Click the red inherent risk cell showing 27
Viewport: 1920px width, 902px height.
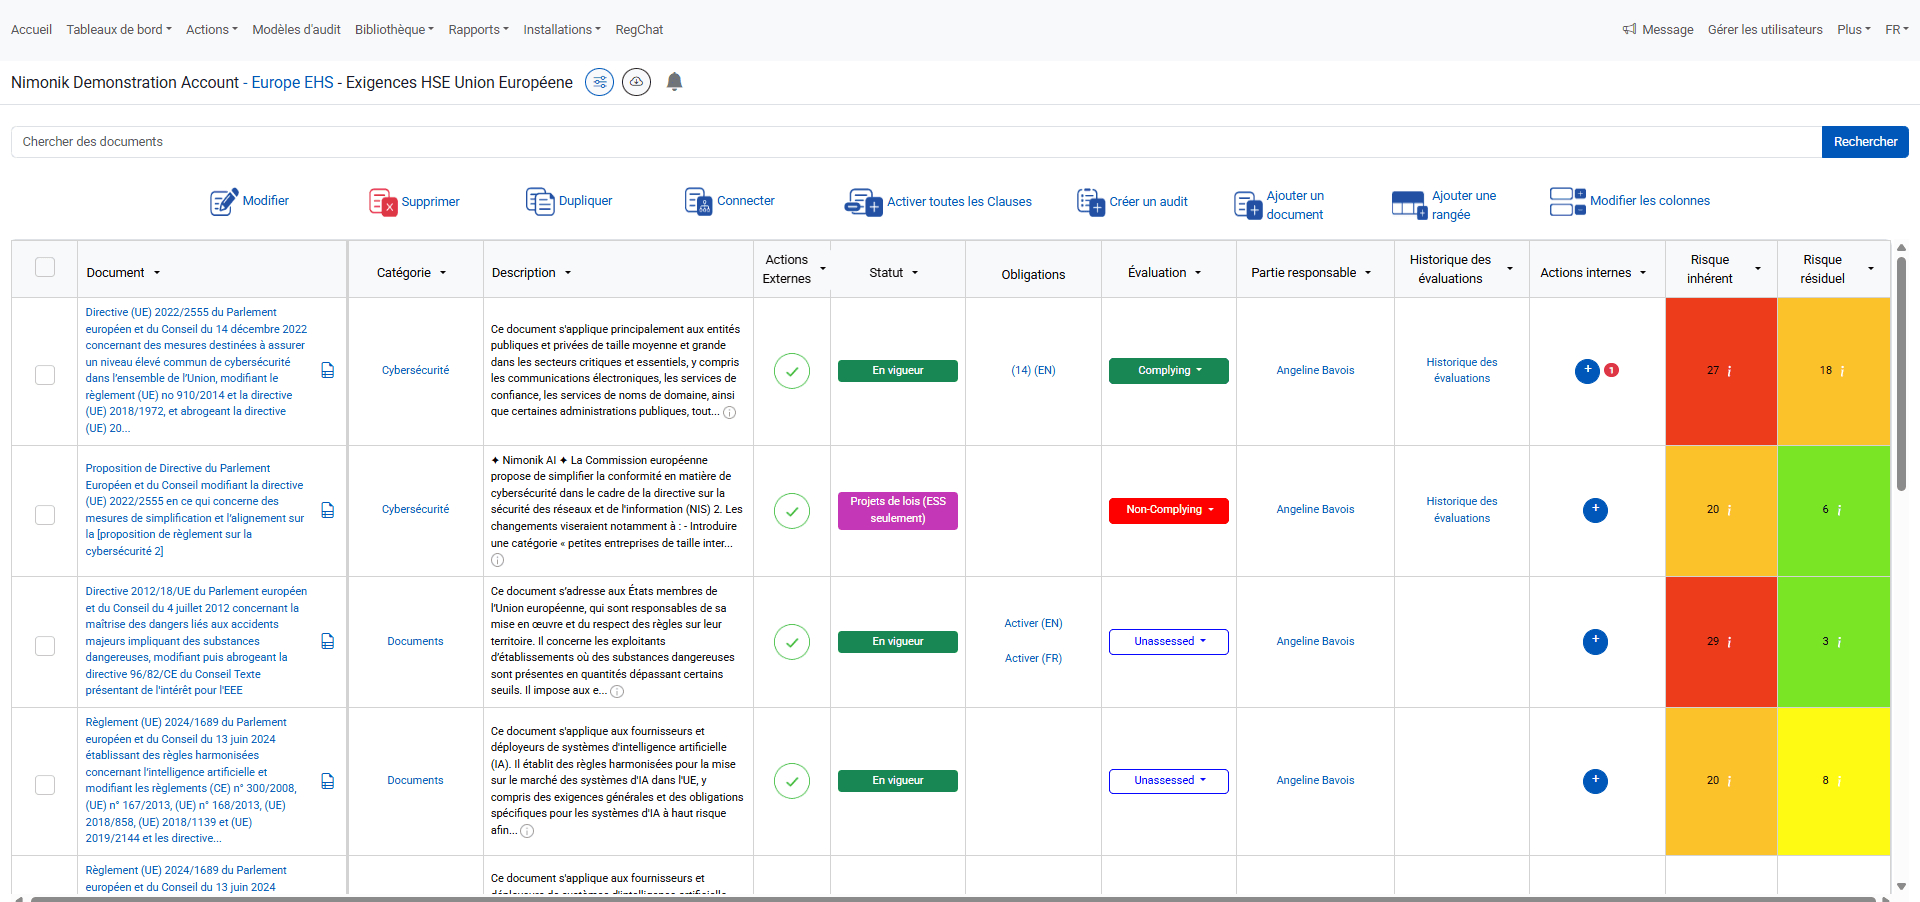[1721, 371]
